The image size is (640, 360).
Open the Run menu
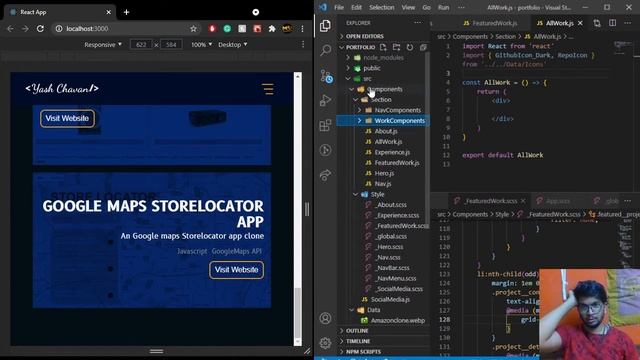(x=444, y=7)
